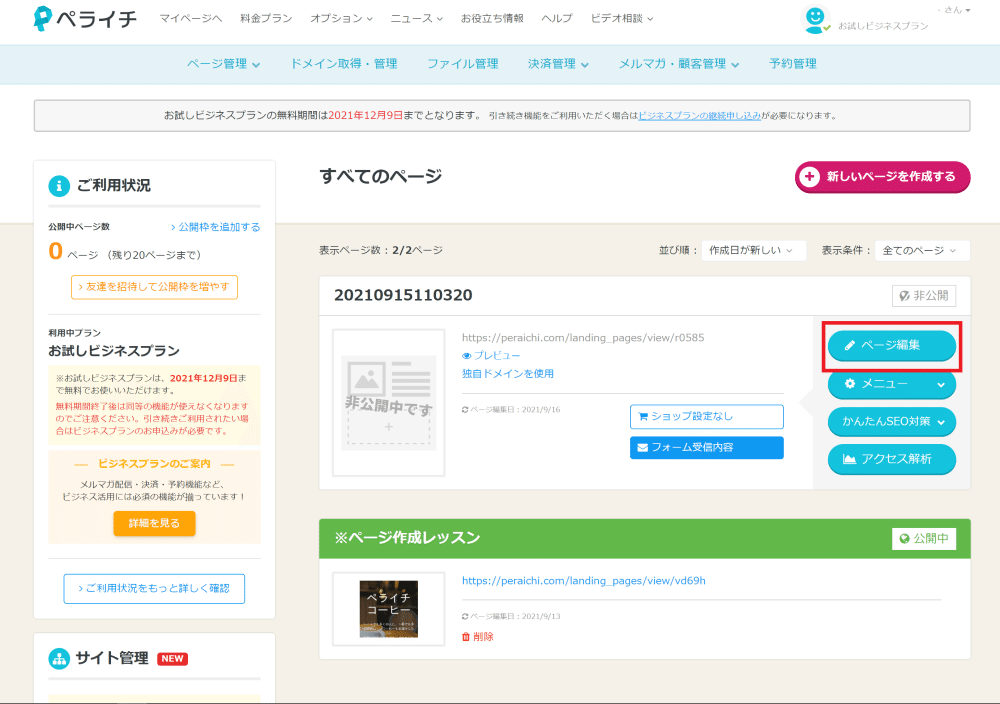Click the NEW badge beside サイト管理

(x=172, y=659)
